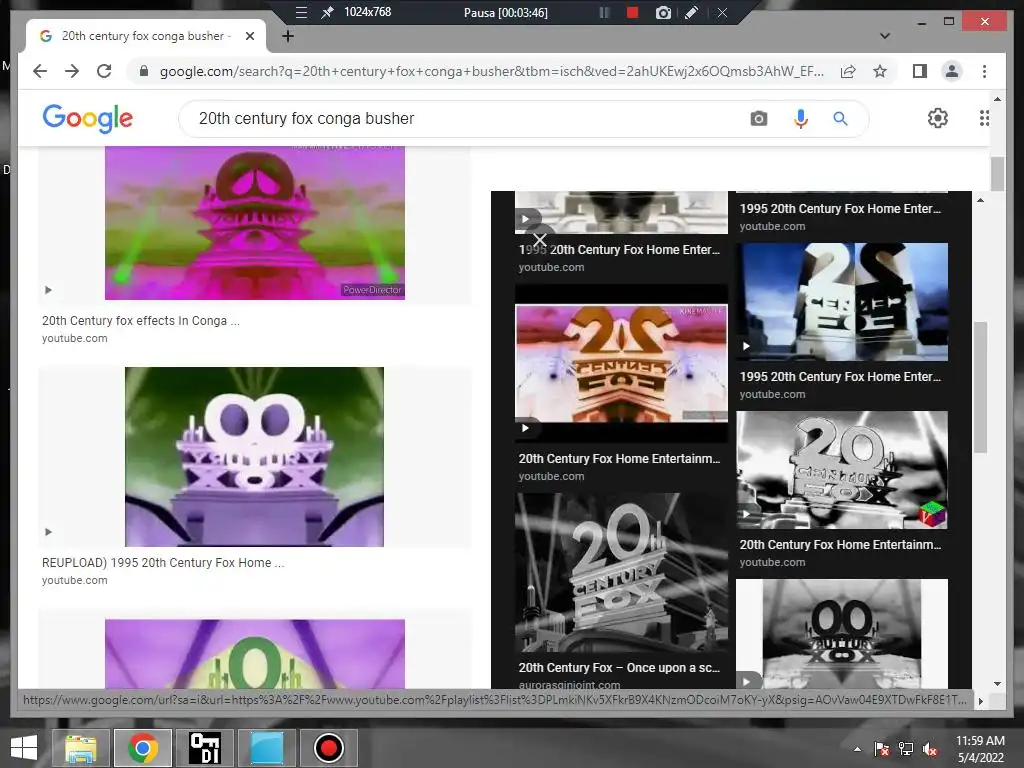Open the recorder menu hamburger icon

coord(301,12)
